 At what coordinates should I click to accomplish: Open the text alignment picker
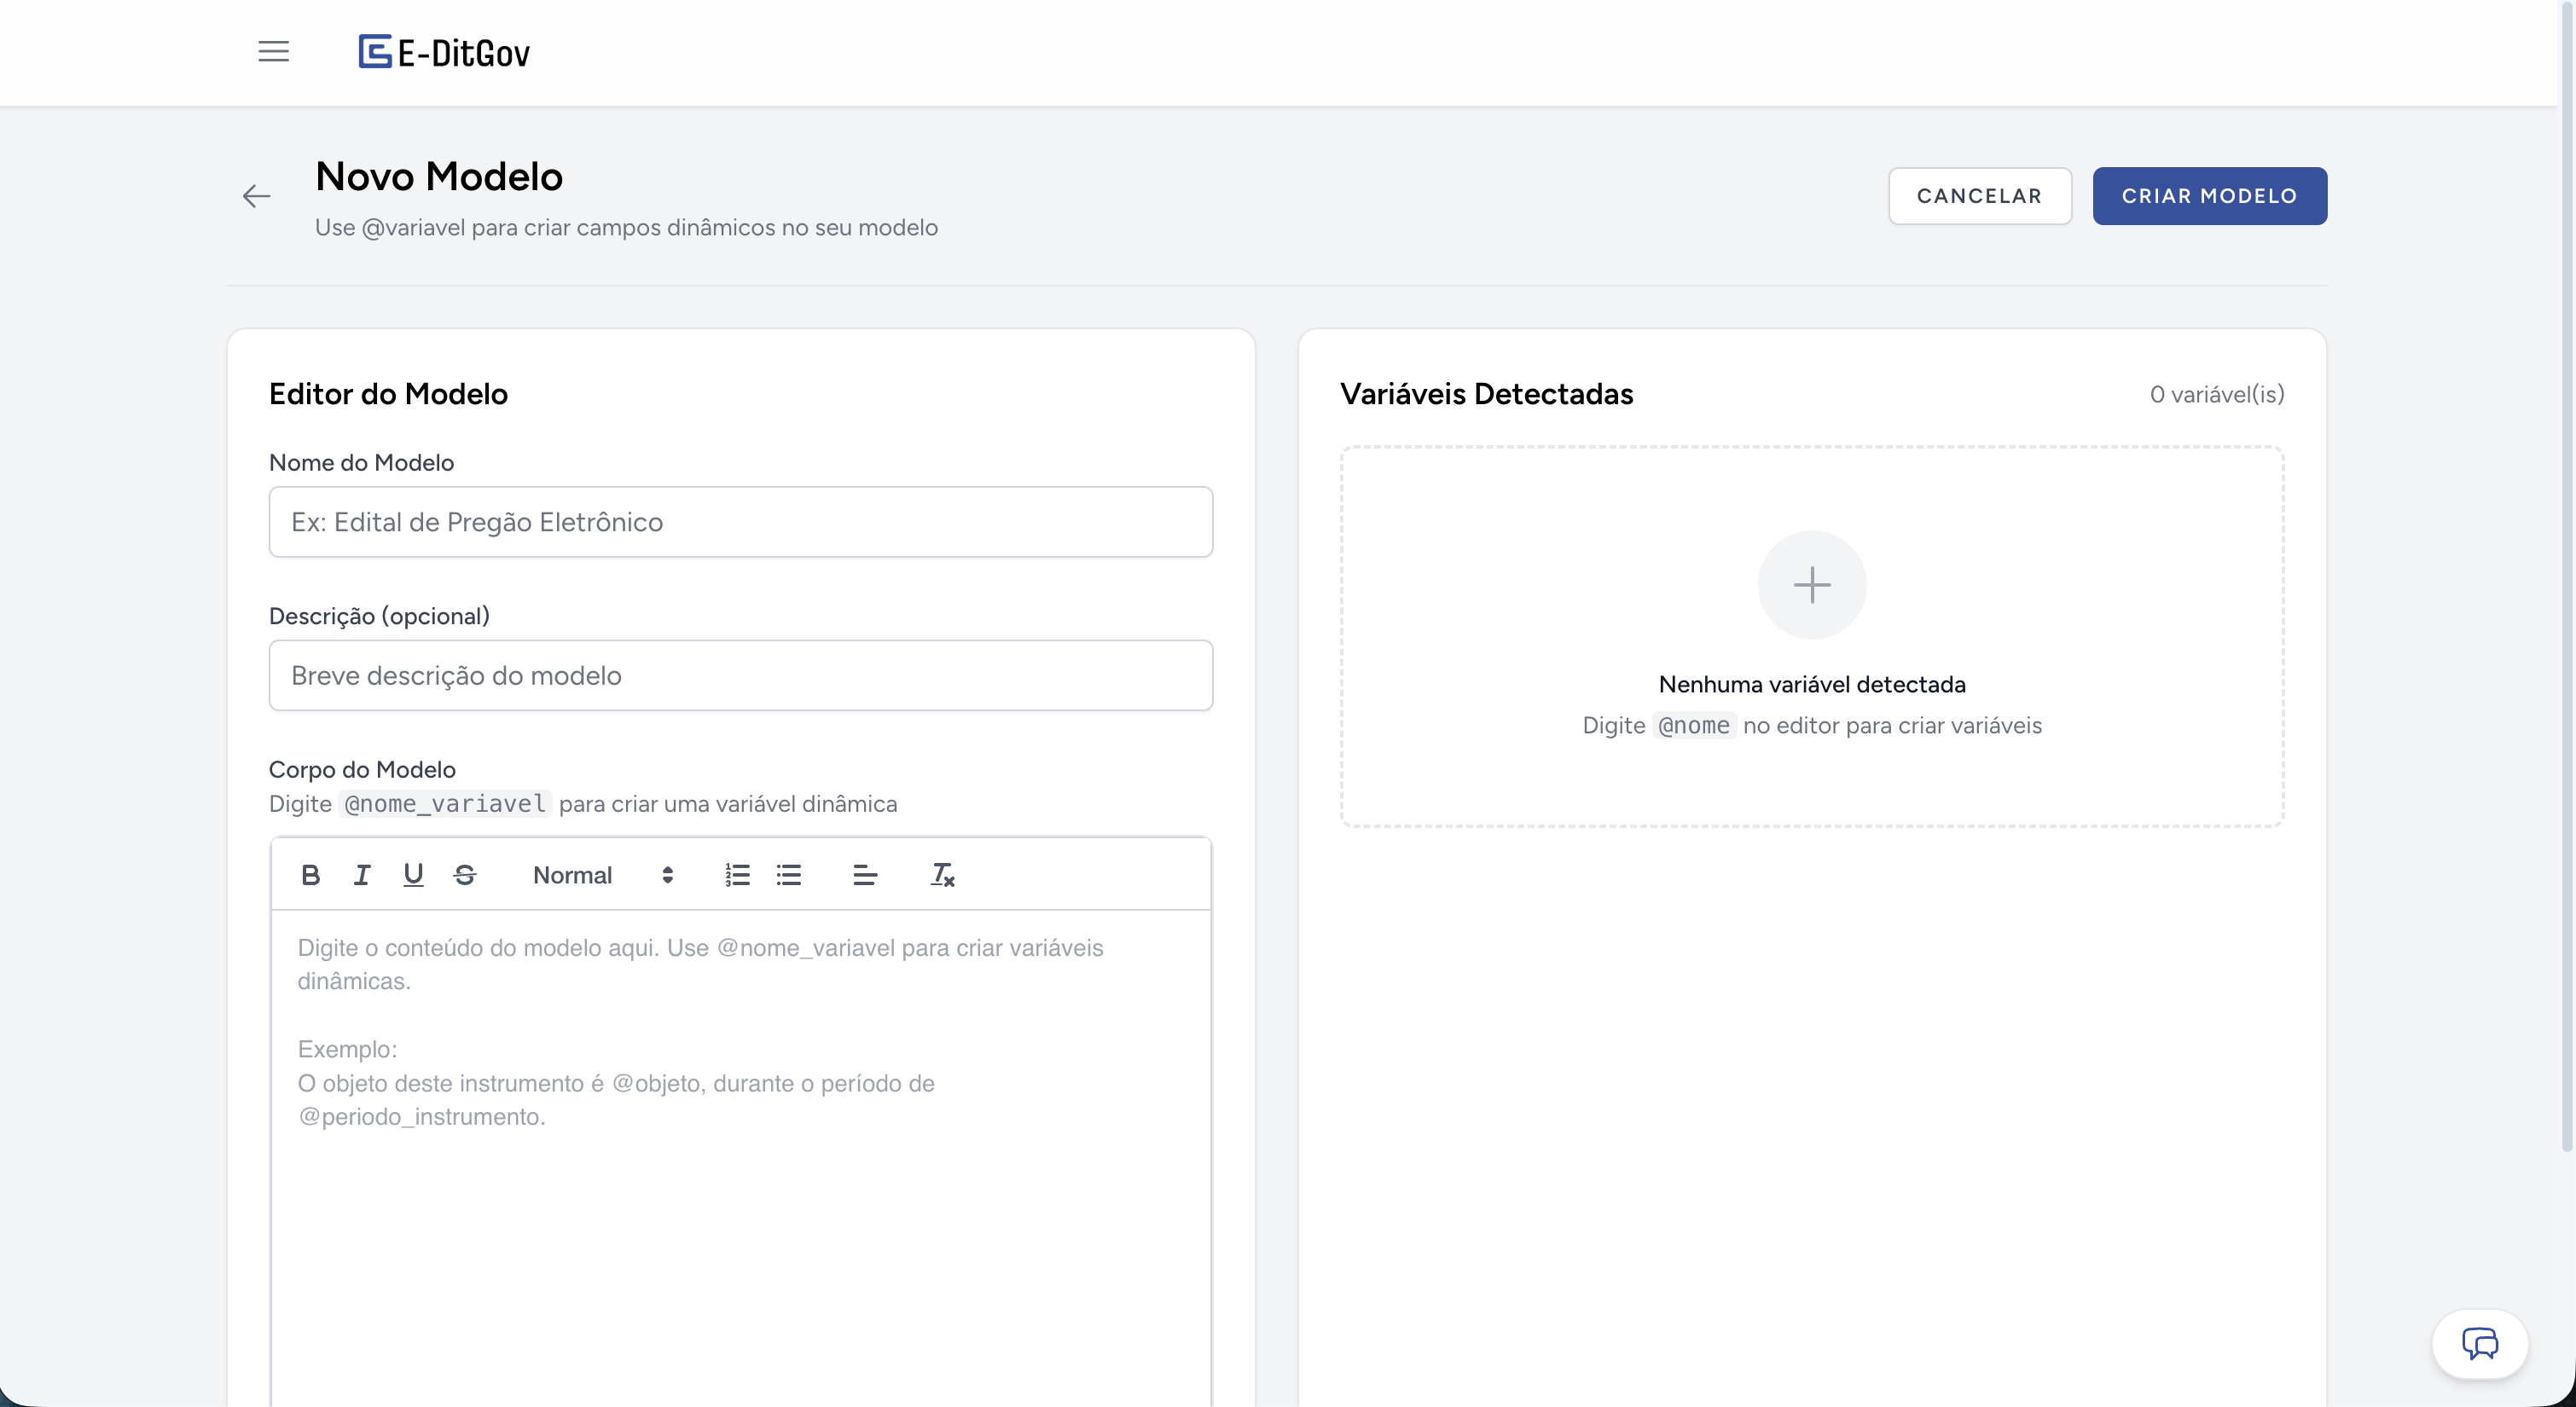[x=865, y=875]
